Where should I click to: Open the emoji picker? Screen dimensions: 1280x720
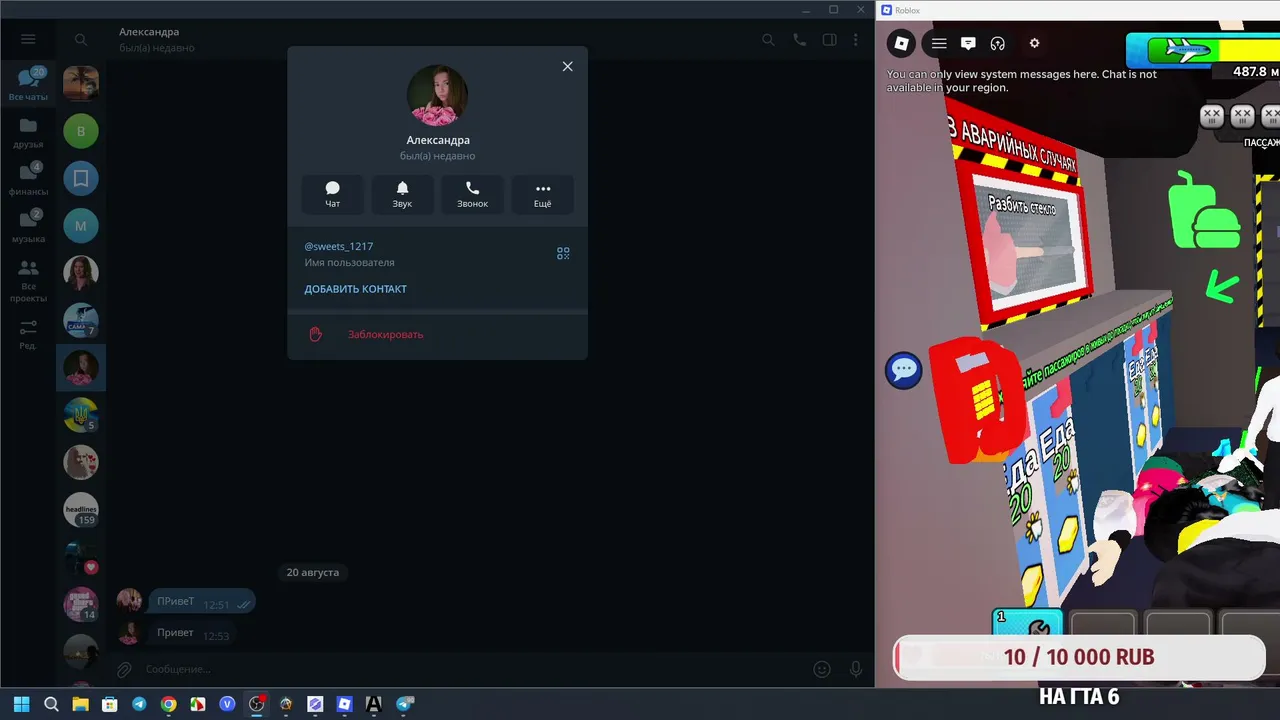[822, 669]
